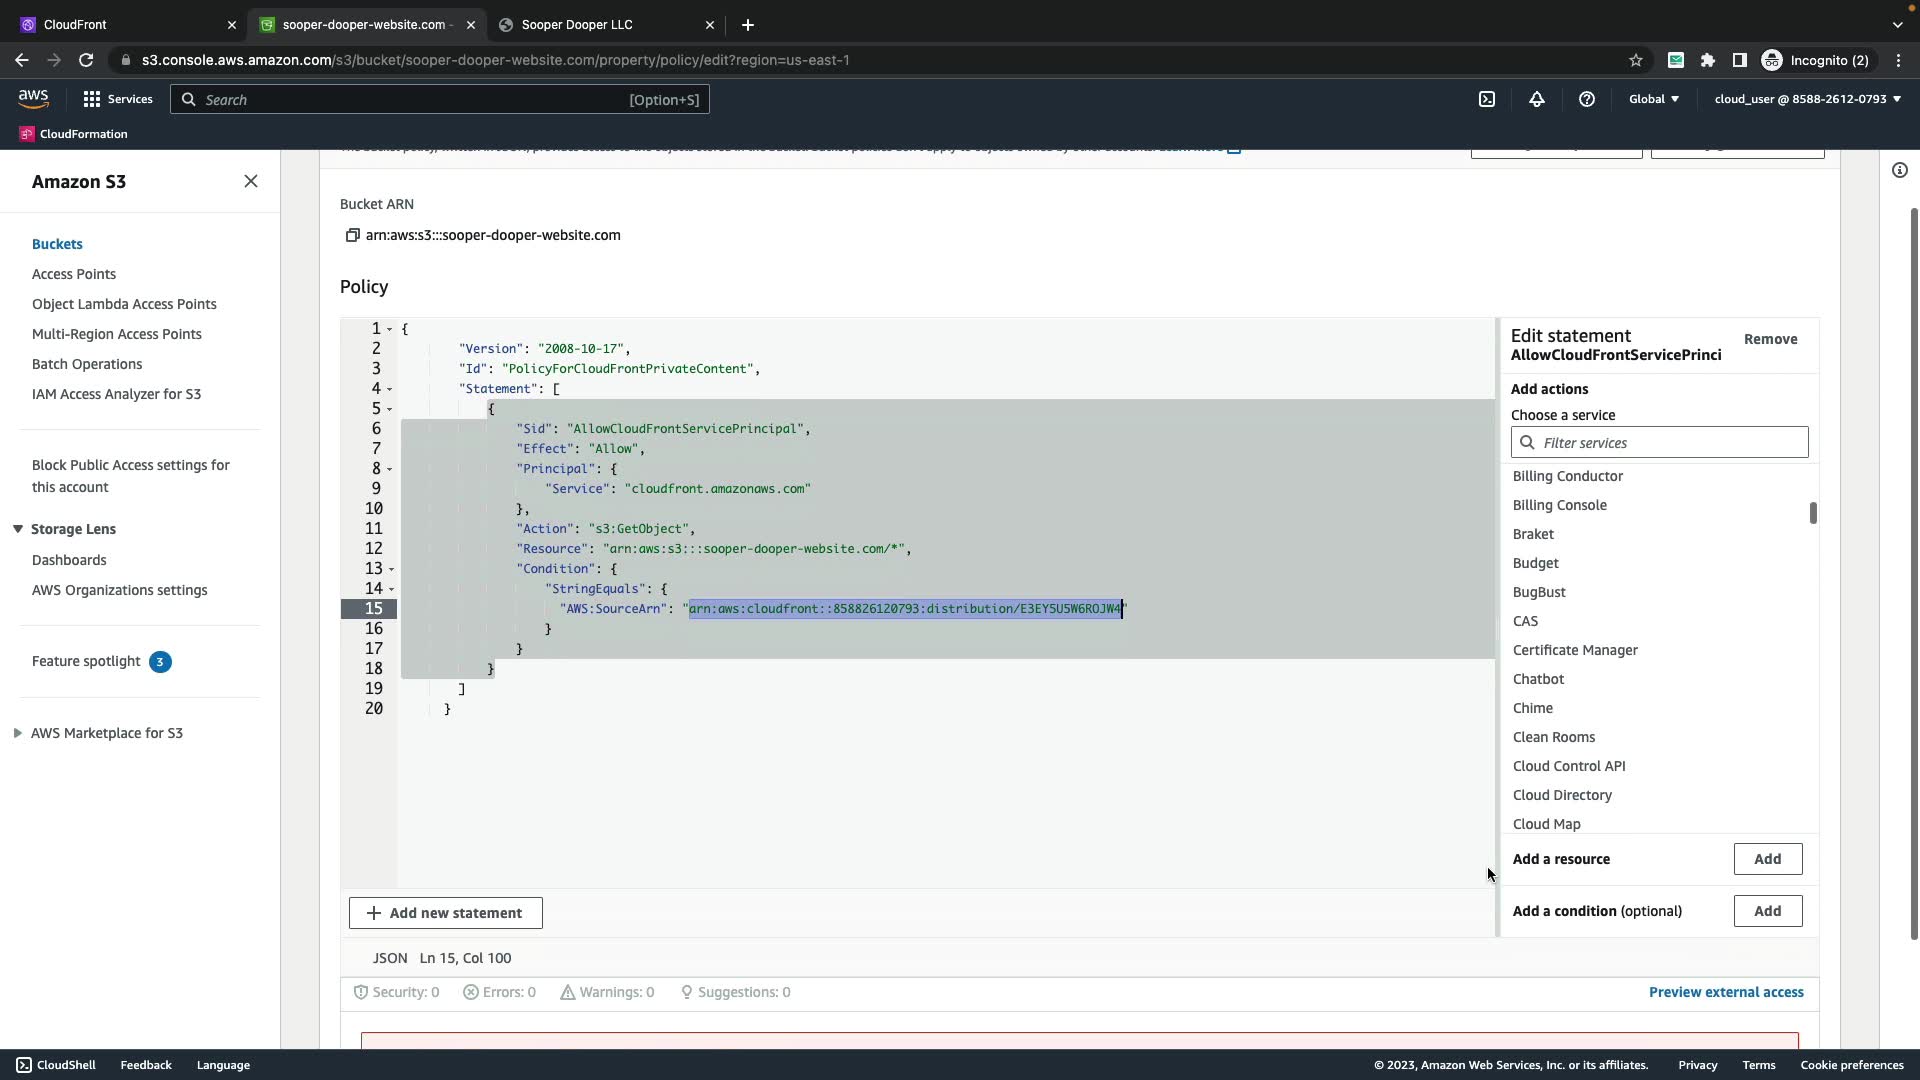This screenshot has height=1080, width=1920.
Task: Close the Amazon S3 sidebar panel
Action: 251,181
